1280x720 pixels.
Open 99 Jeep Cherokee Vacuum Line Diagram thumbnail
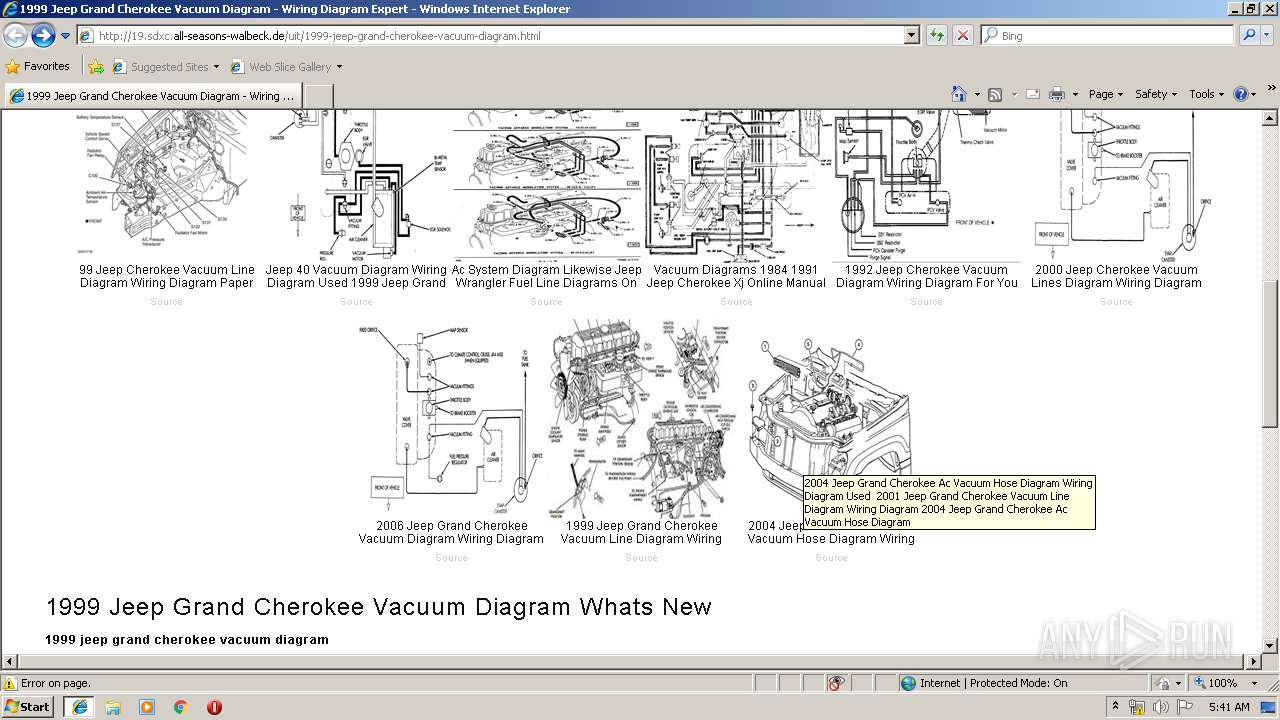coord(166,185)
